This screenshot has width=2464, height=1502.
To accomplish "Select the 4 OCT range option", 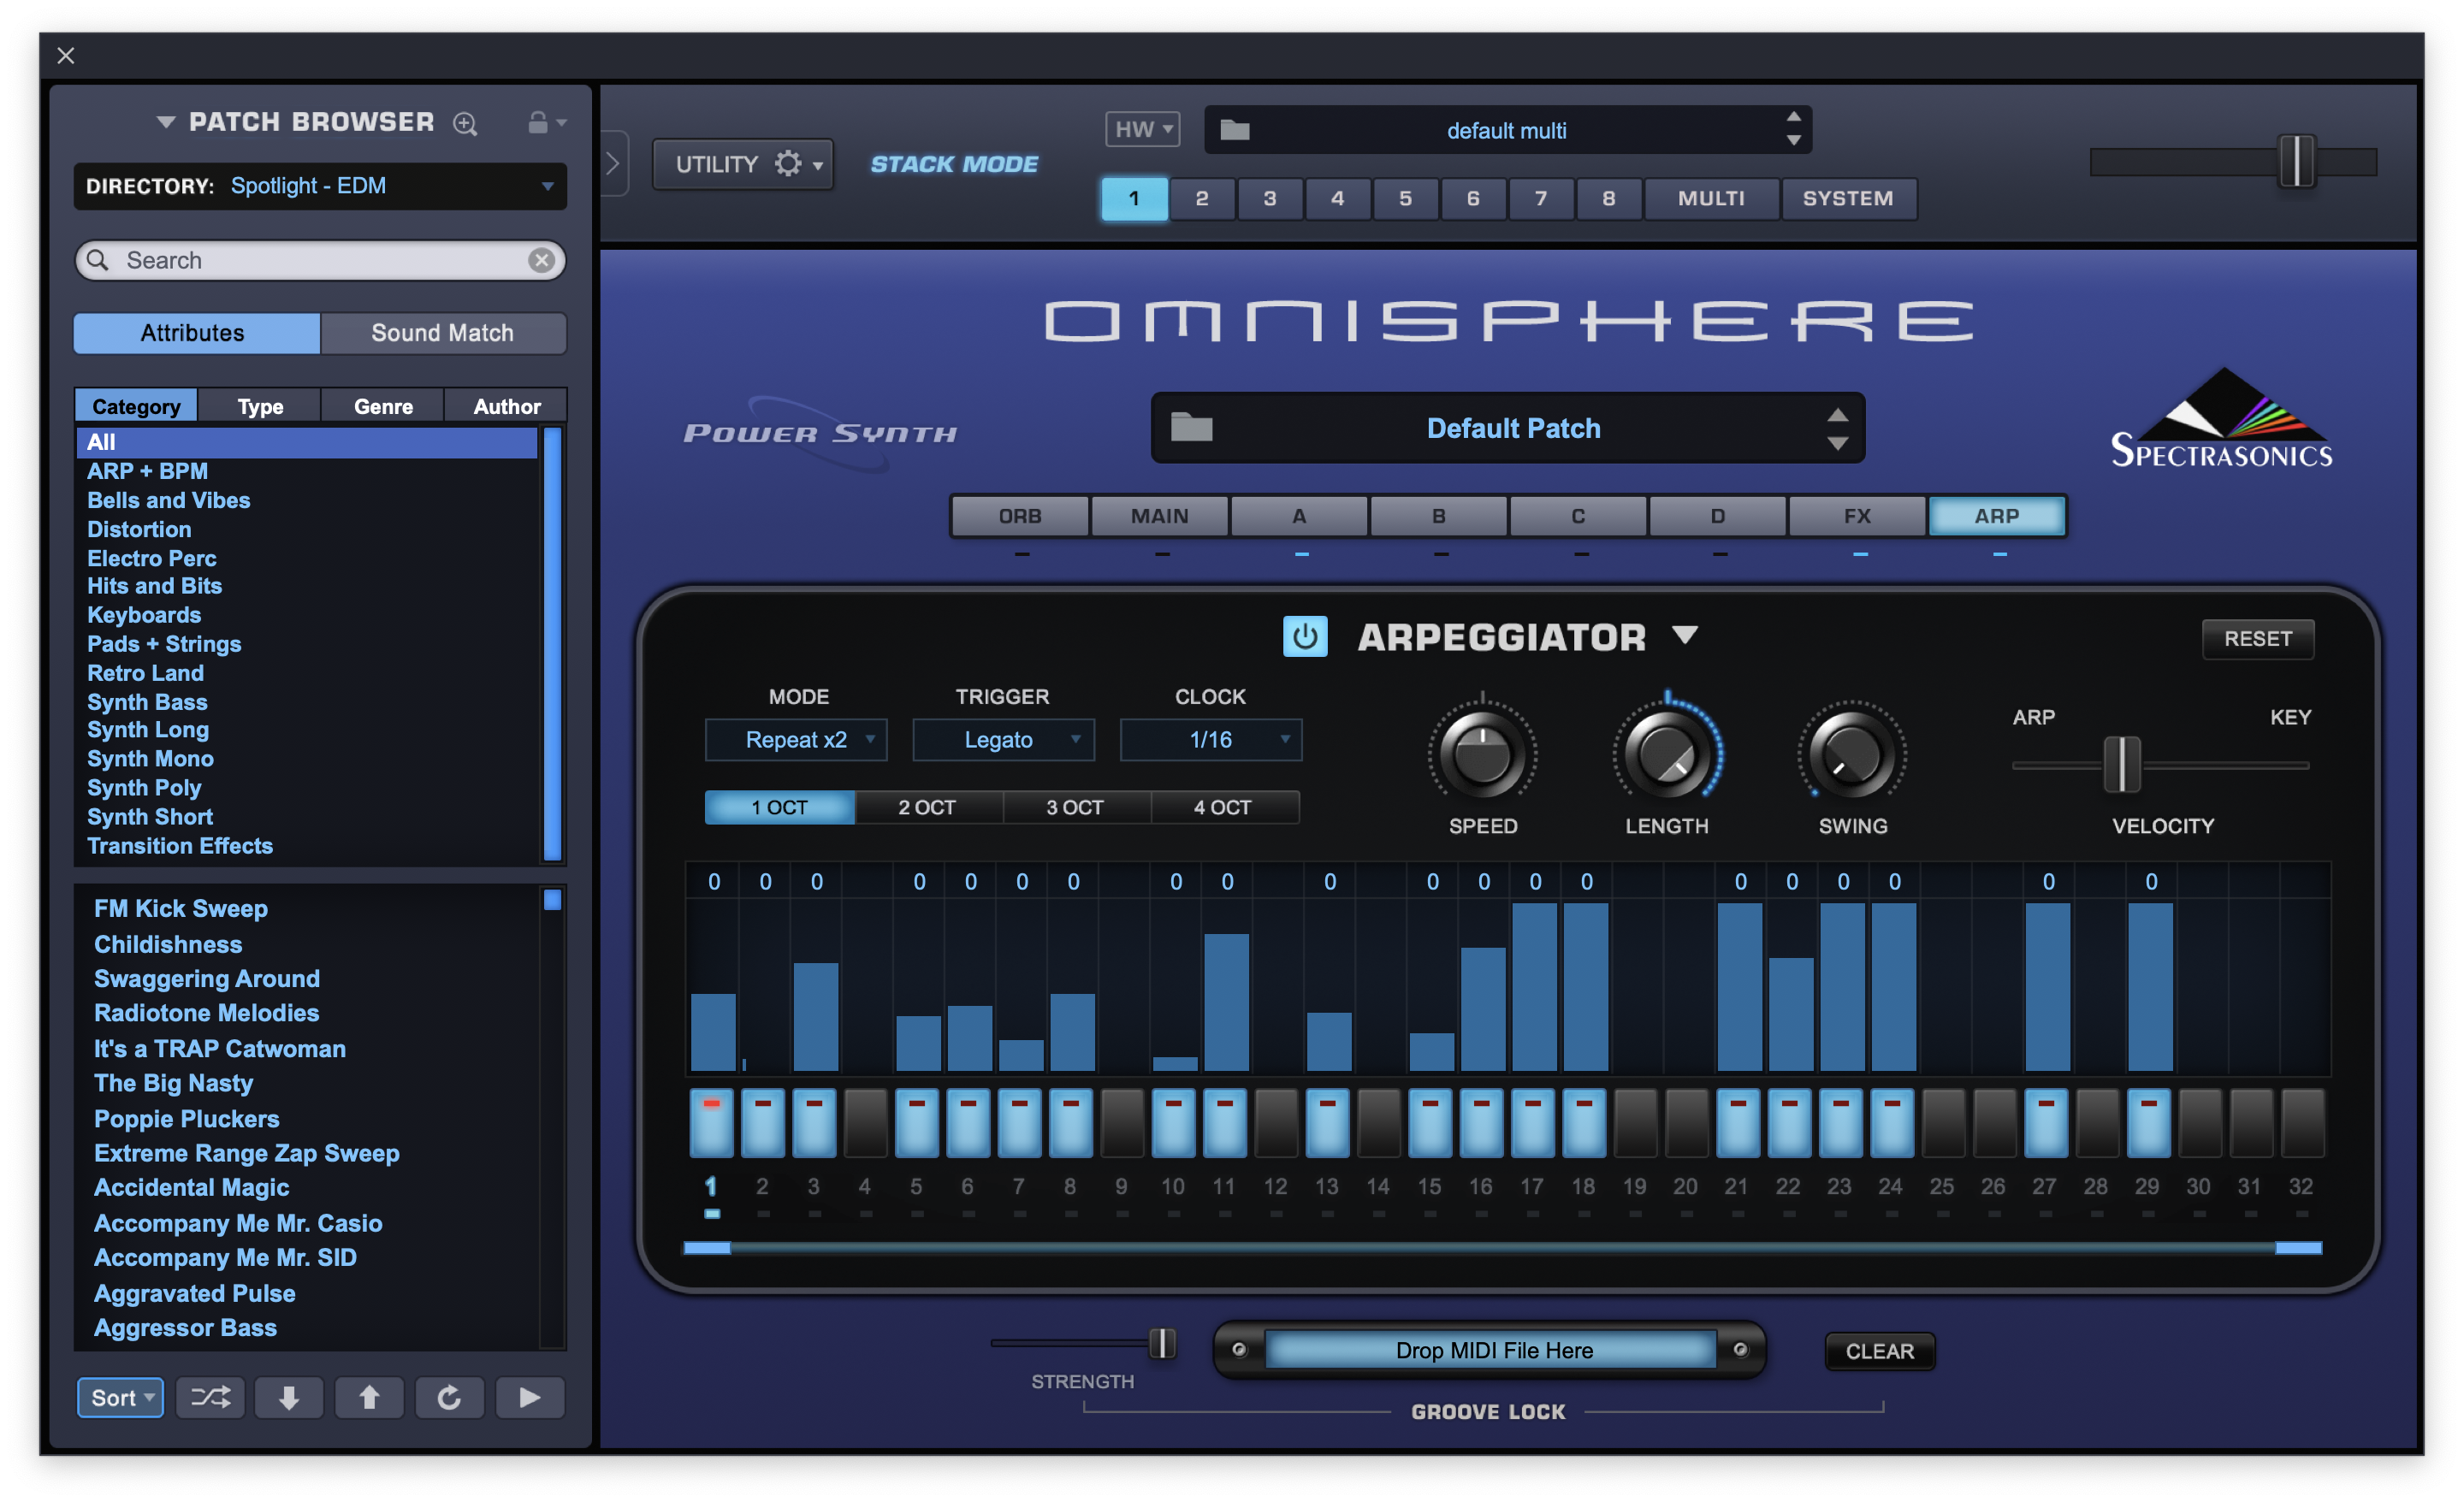I will [x=1224, y=807].
